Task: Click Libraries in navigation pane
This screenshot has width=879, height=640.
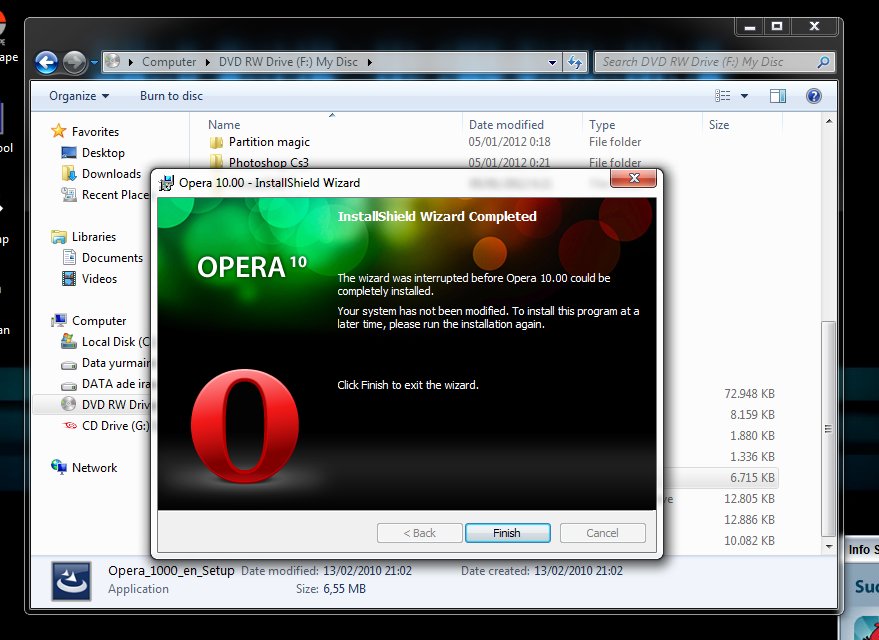Action: tap(94, 237)
